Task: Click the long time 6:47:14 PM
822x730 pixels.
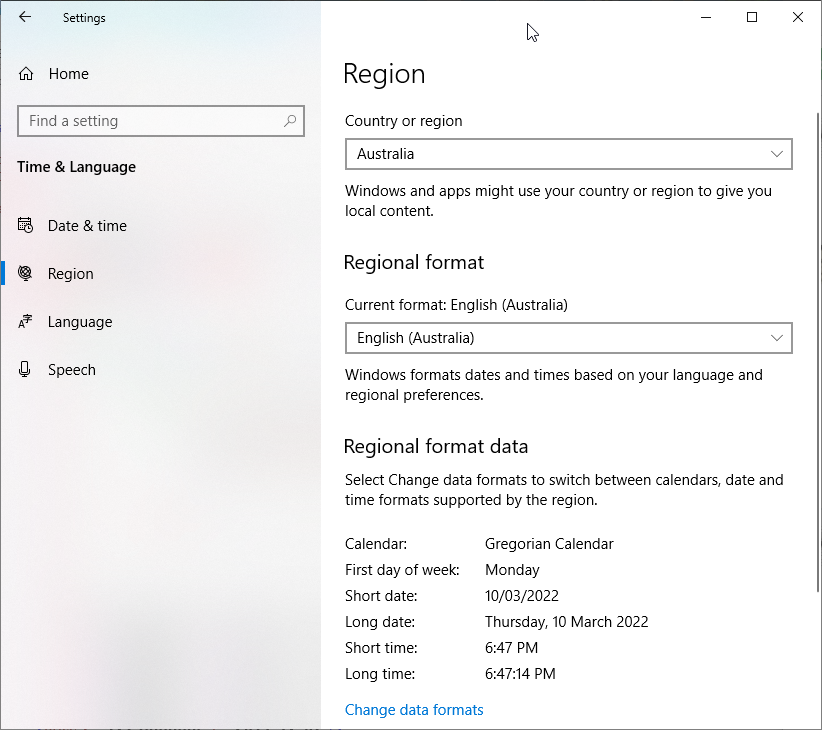Action: click(520, 674)
